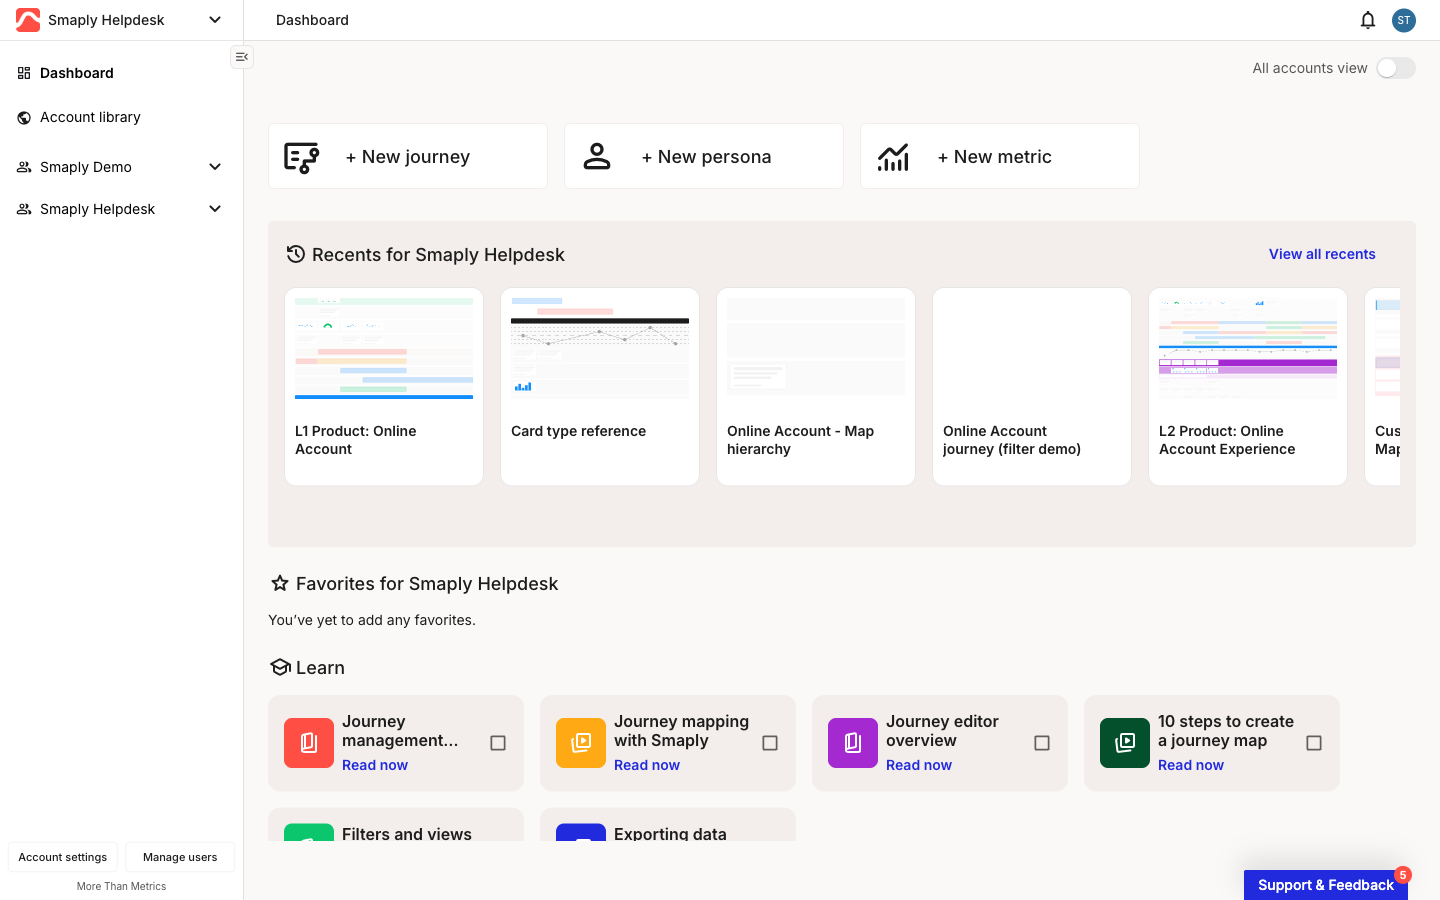Expand the Smaply Helpdesk sidebar section

215,209
